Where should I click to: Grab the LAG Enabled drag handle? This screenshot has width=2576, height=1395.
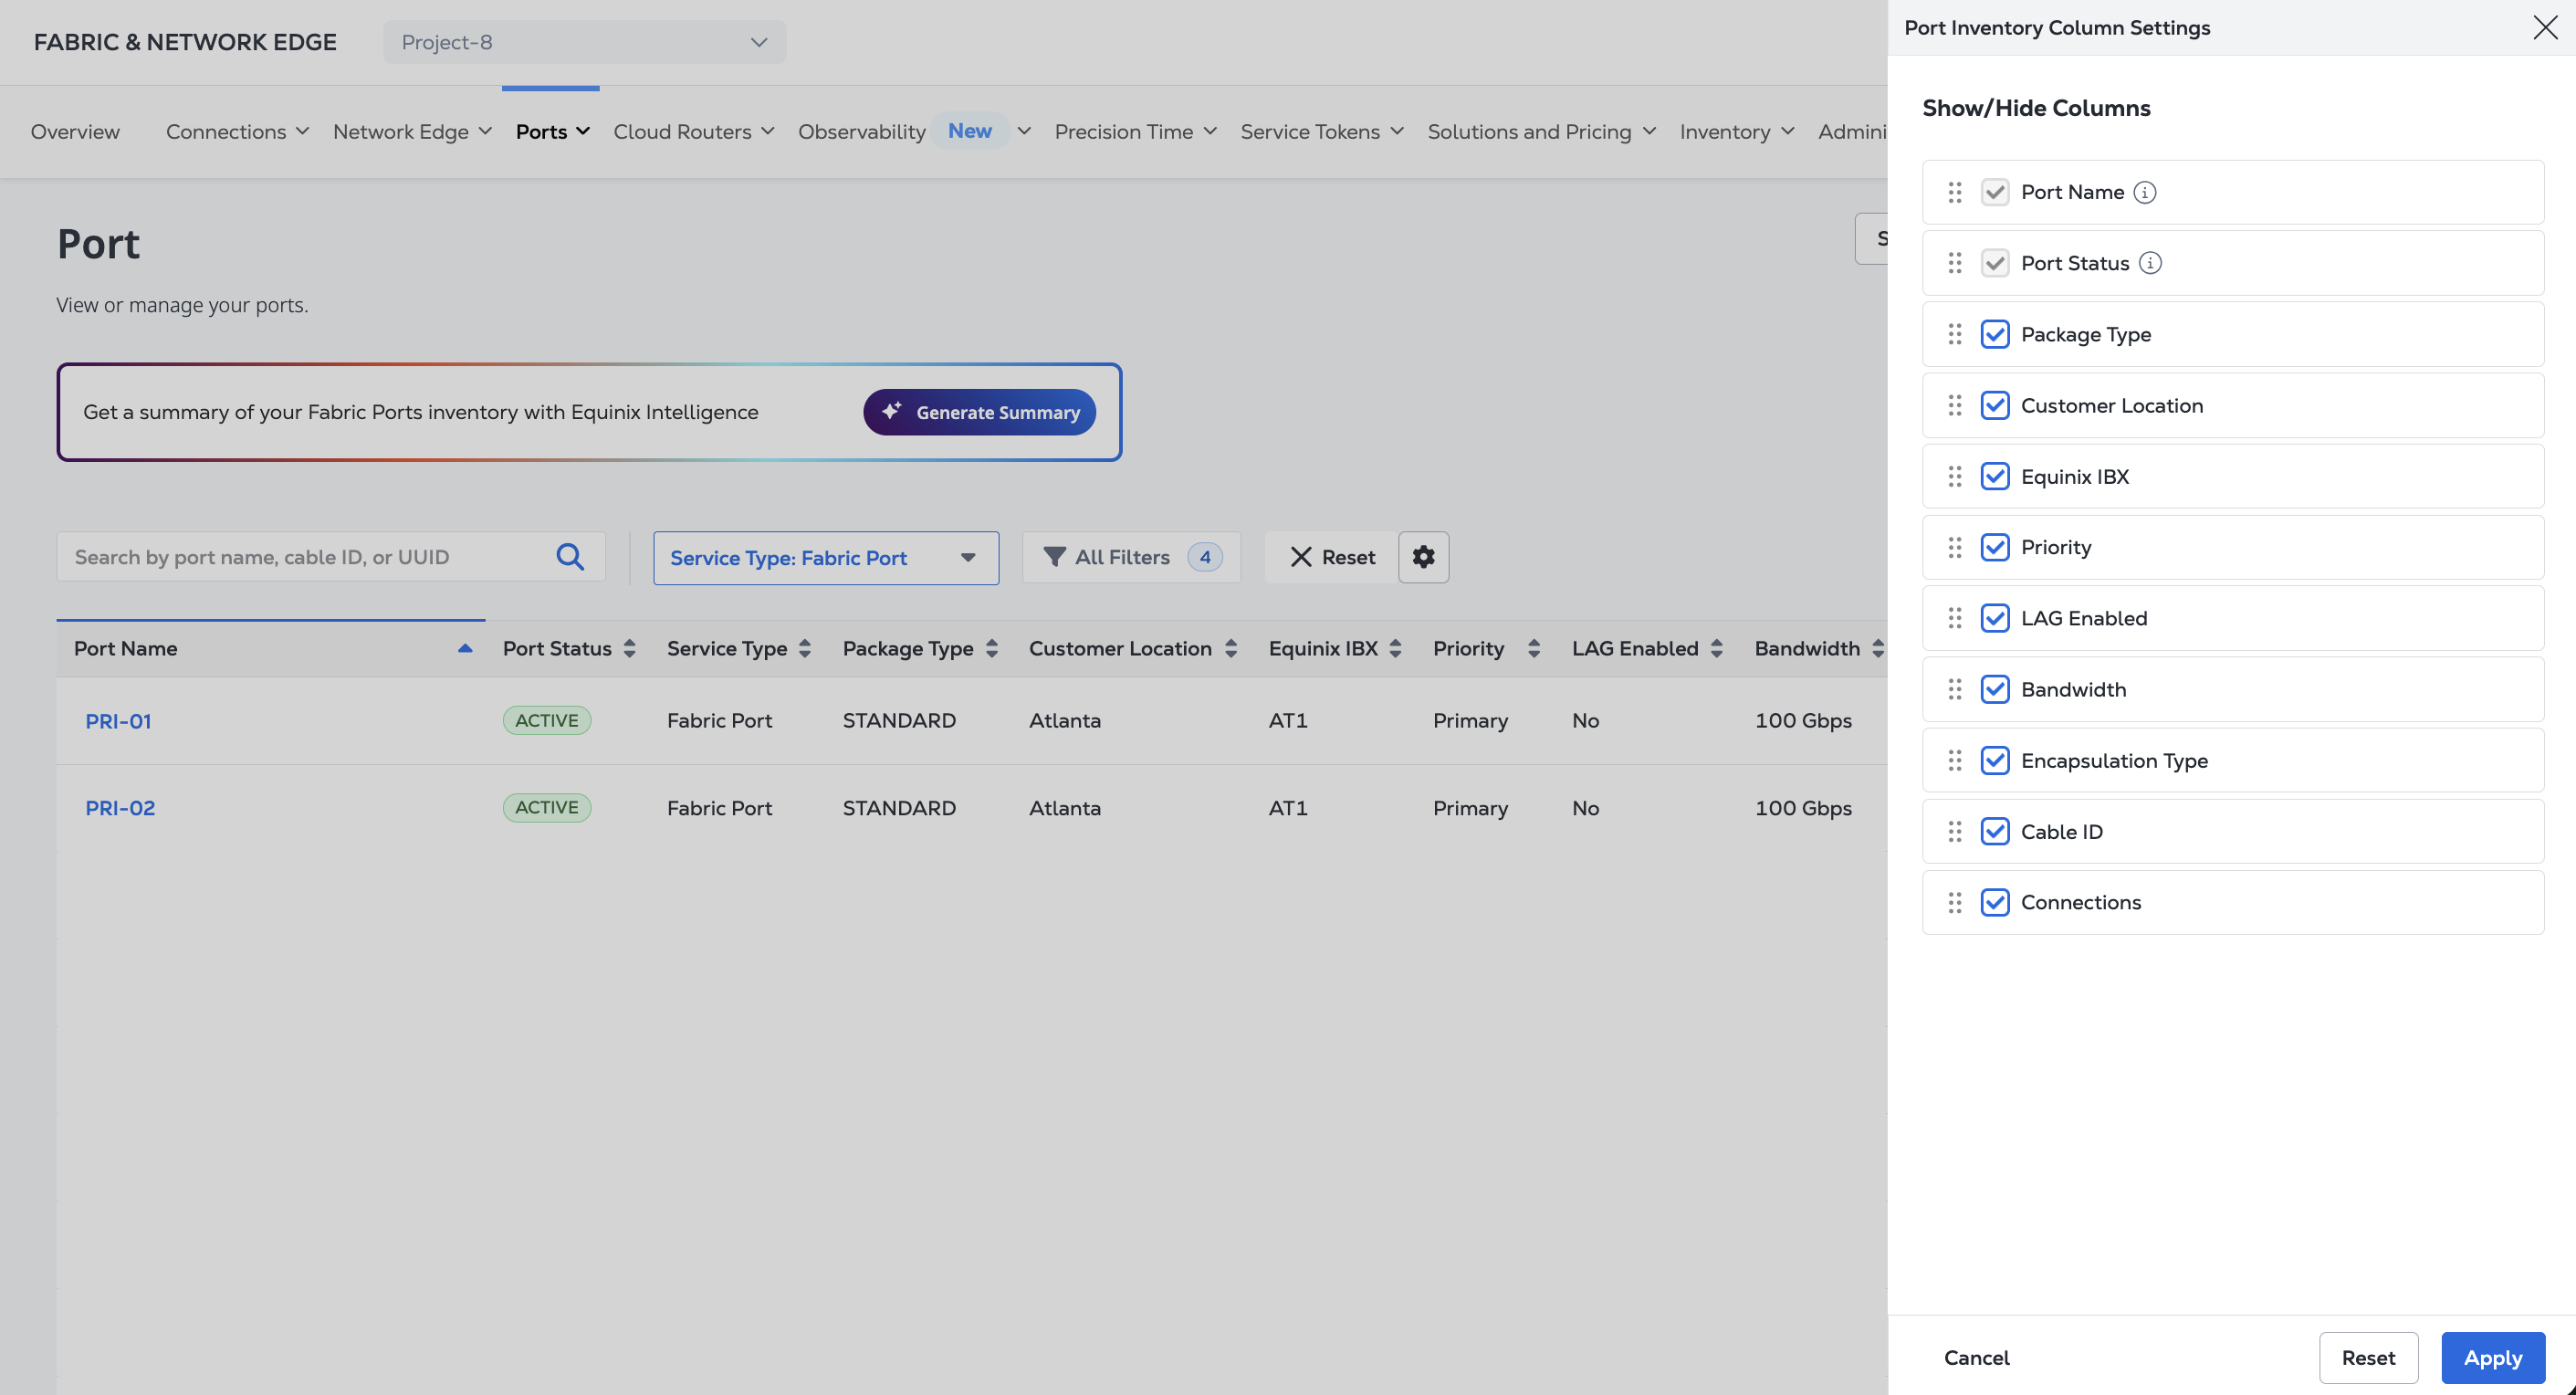tap(1955, 618)
